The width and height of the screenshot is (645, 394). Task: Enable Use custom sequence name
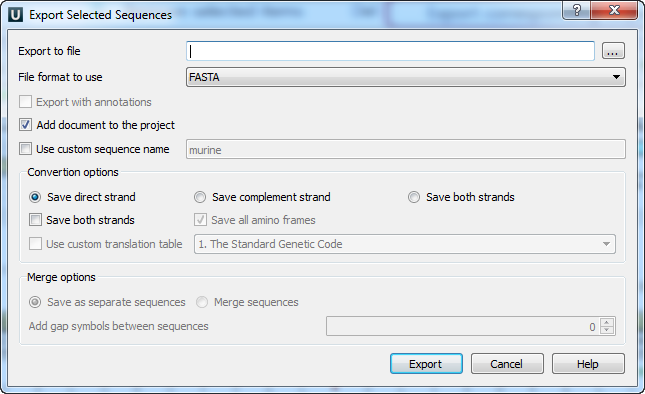tap(26, 148)
